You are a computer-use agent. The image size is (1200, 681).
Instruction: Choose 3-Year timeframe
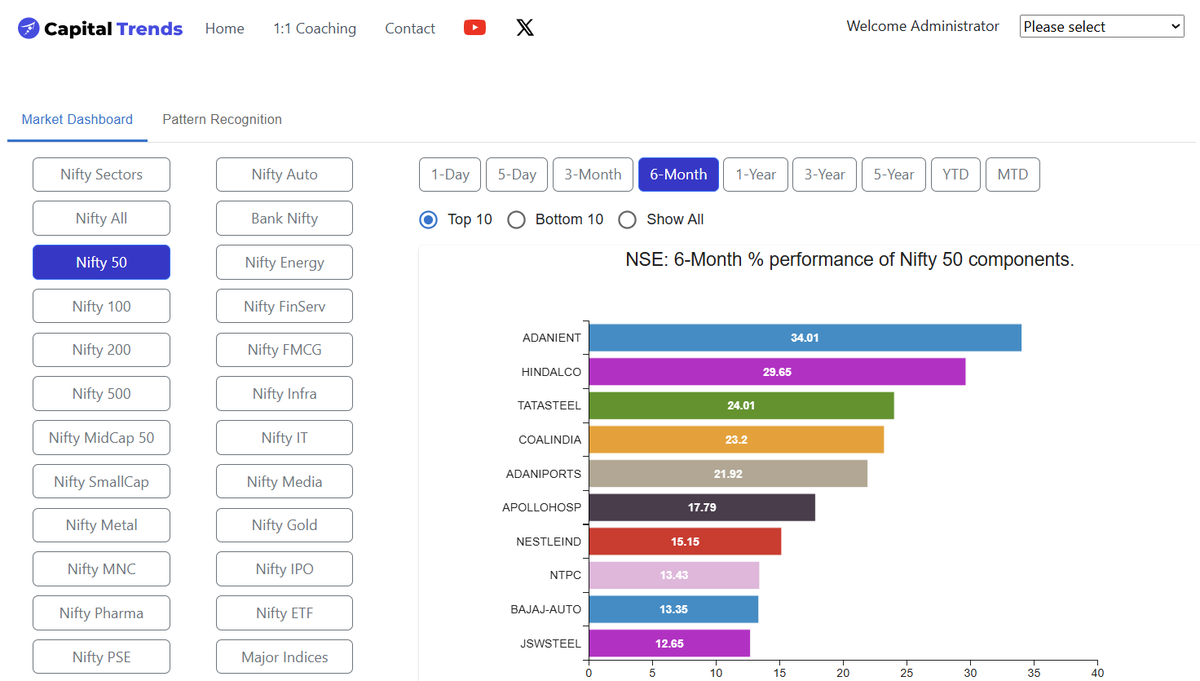coord(825,174)
